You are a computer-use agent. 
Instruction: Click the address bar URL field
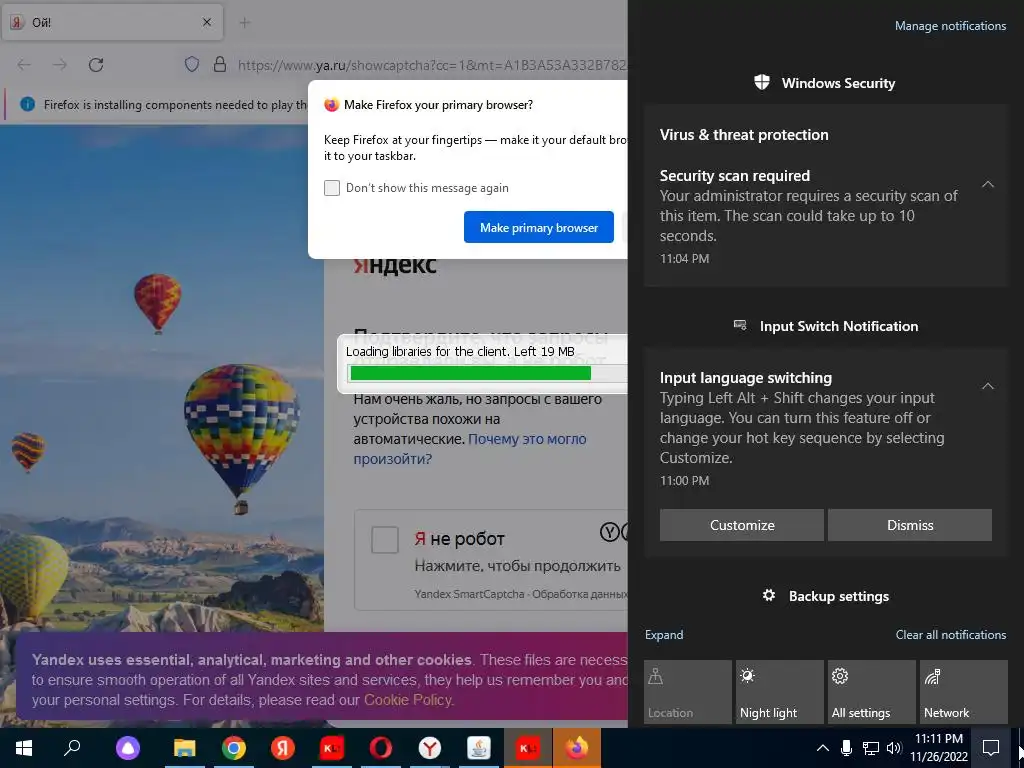[x=431, y=65]
